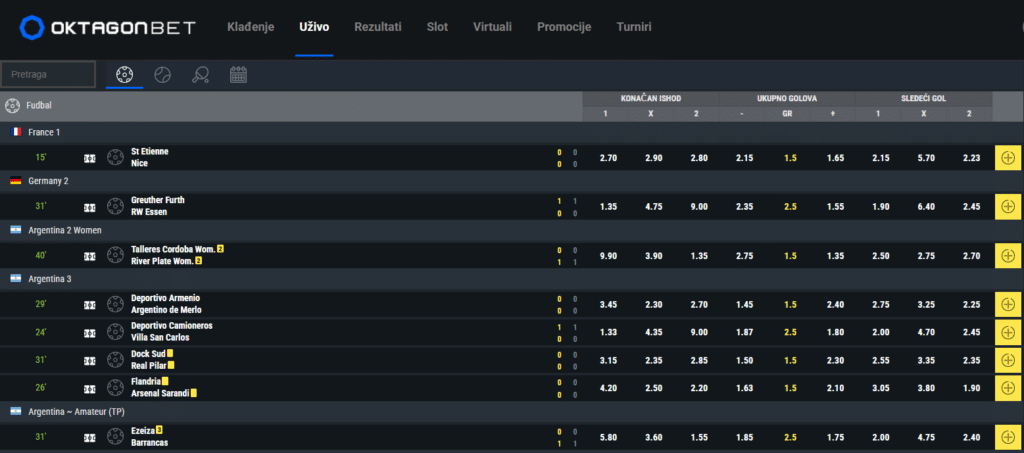Select draw odds 4.75 for Greuther Furth match
Image resolution: width=1024 pixels, height=453 pixels.
click(653, 207)
